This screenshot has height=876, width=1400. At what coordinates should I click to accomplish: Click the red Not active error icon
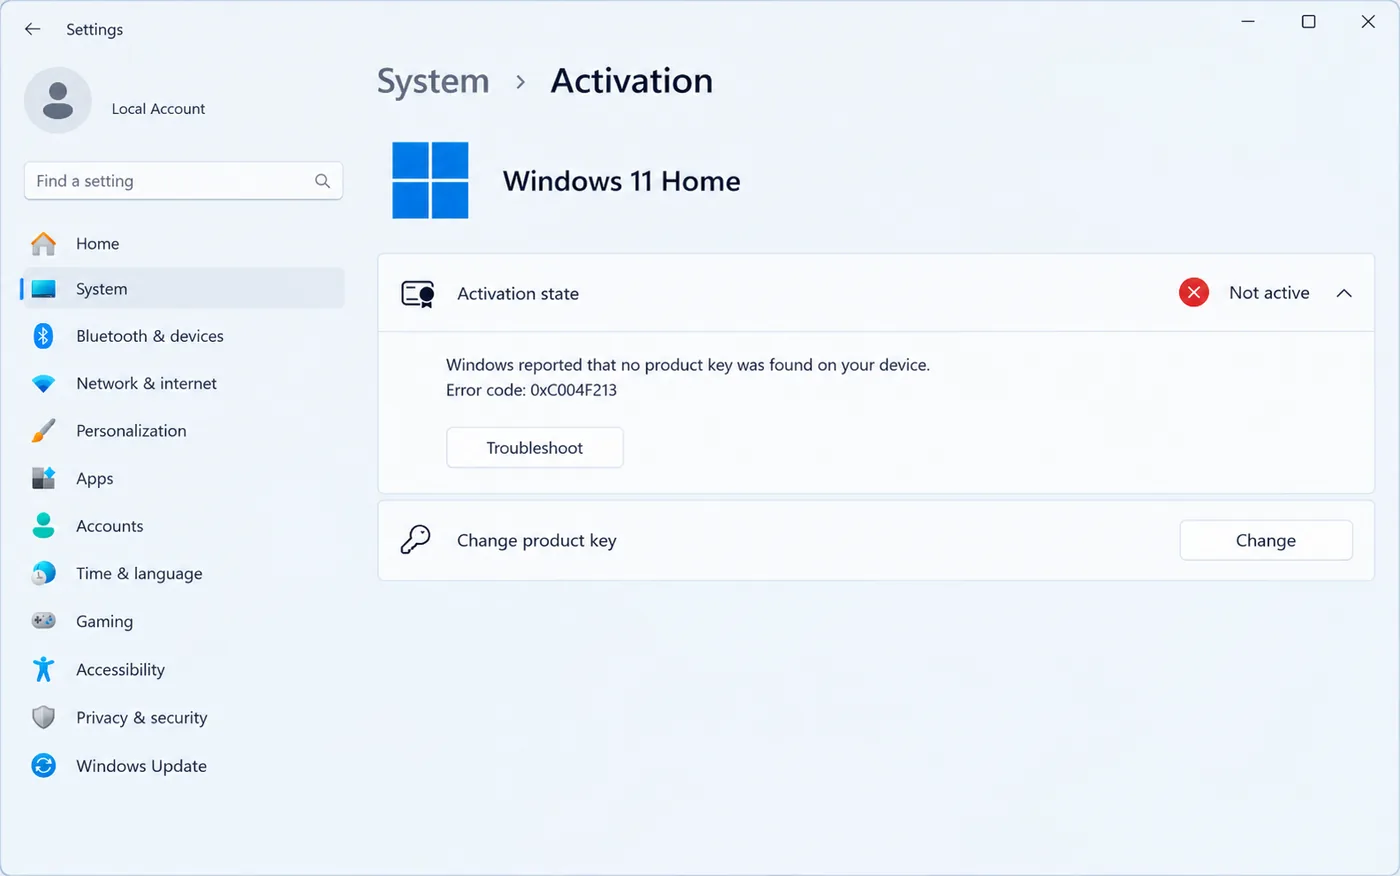point(1193,292)
